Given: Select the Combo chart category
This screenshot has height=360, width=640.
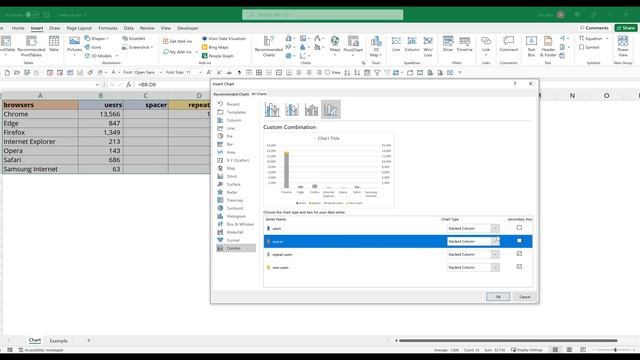Looking at the screenshot, I should click(x=236, y=248).
